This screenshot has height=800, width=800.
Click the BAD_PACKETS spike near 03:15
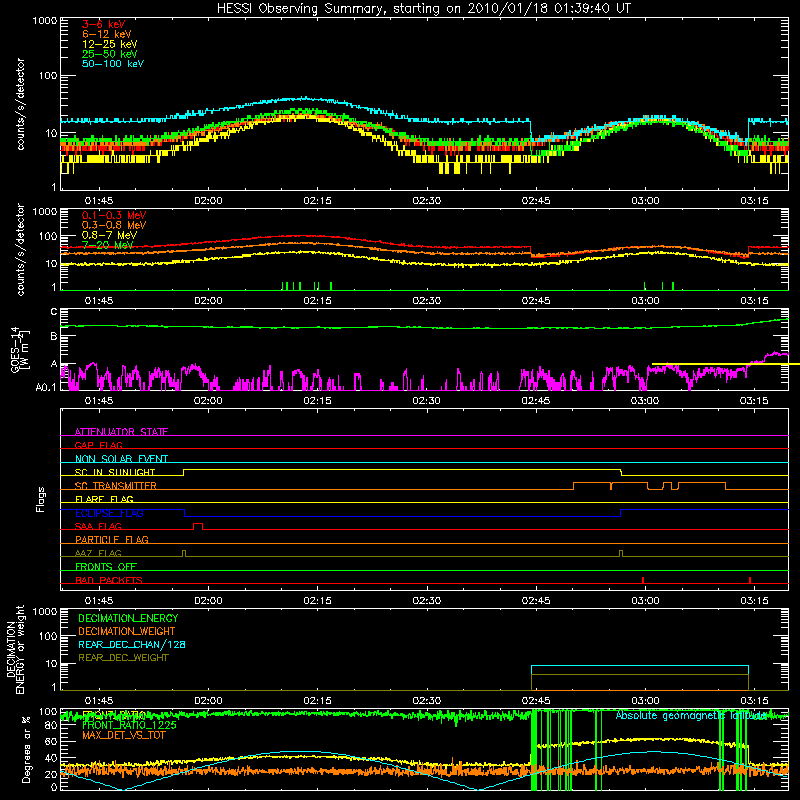[x=749, y=580]
